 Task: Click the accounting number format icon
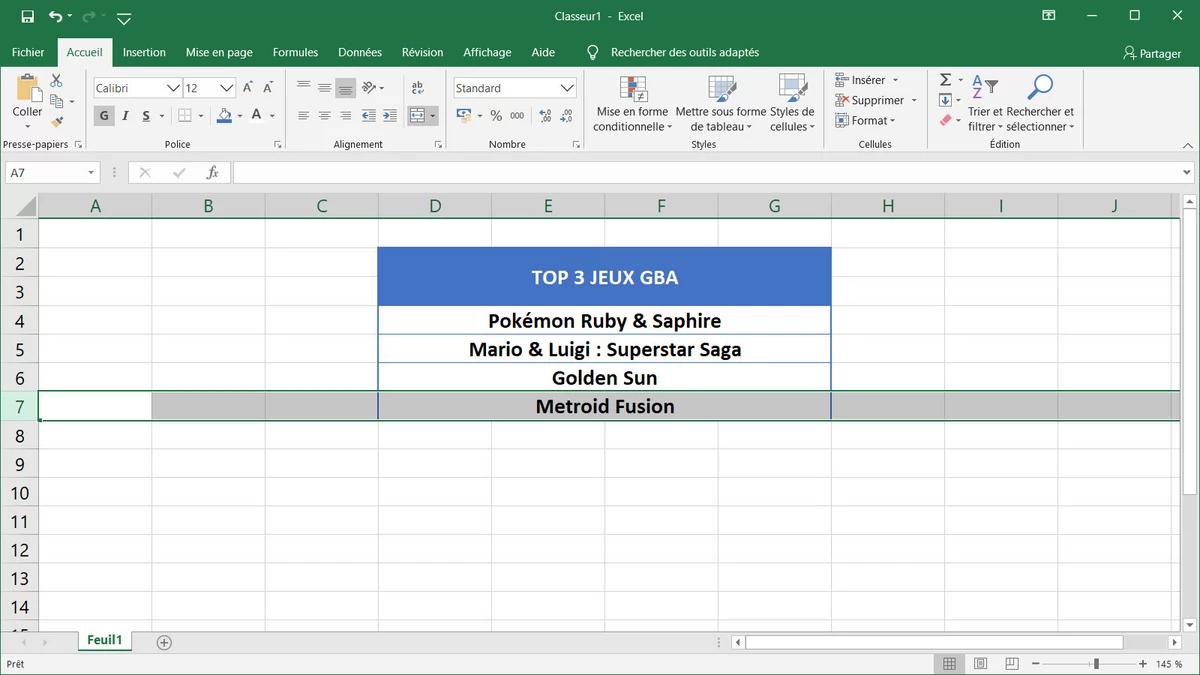click(464, 116)
